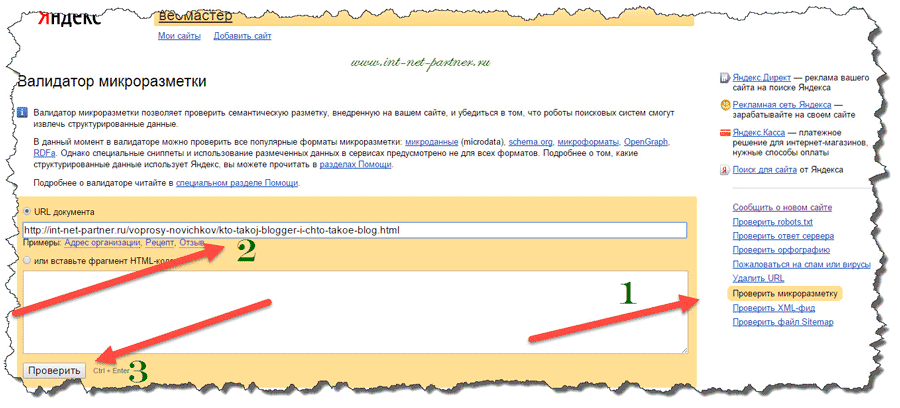The width and height of the screenshot is (900, 408).
Task: Open Сообщить о новом сайте
Action: coord(782,208)
